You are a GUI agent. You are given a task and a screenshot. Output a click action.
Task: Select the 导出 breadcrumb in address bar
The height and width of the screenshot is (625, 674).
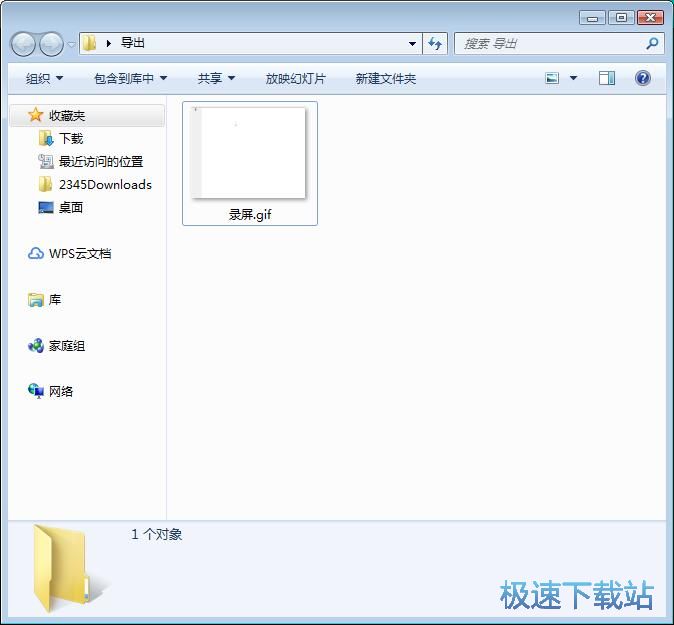pos(132,43)
